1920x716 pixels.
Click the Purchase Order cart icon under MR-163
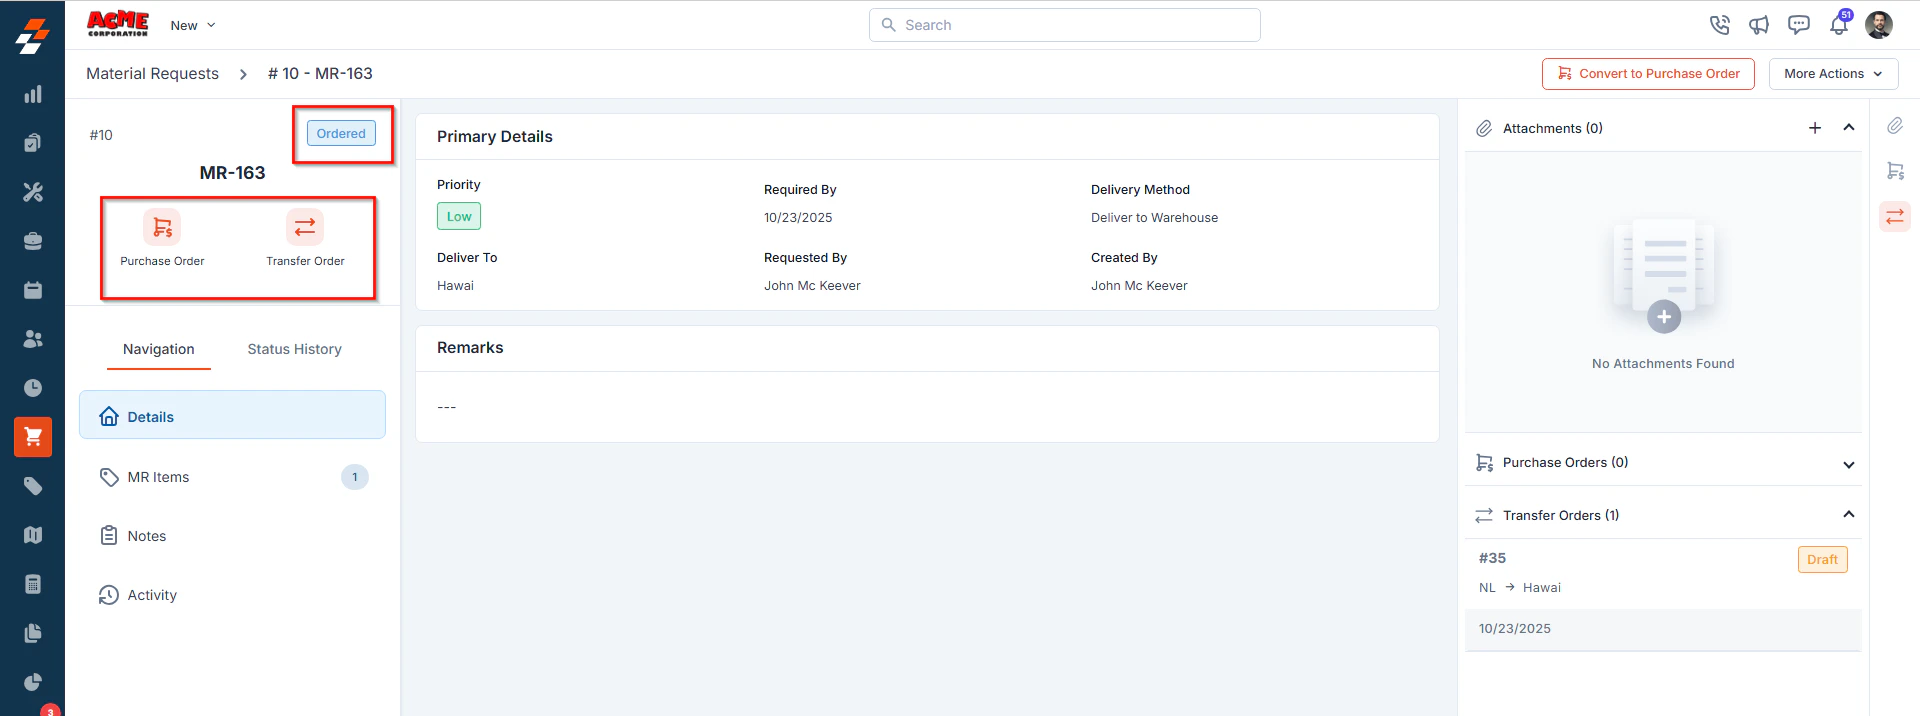coord(162,228)
